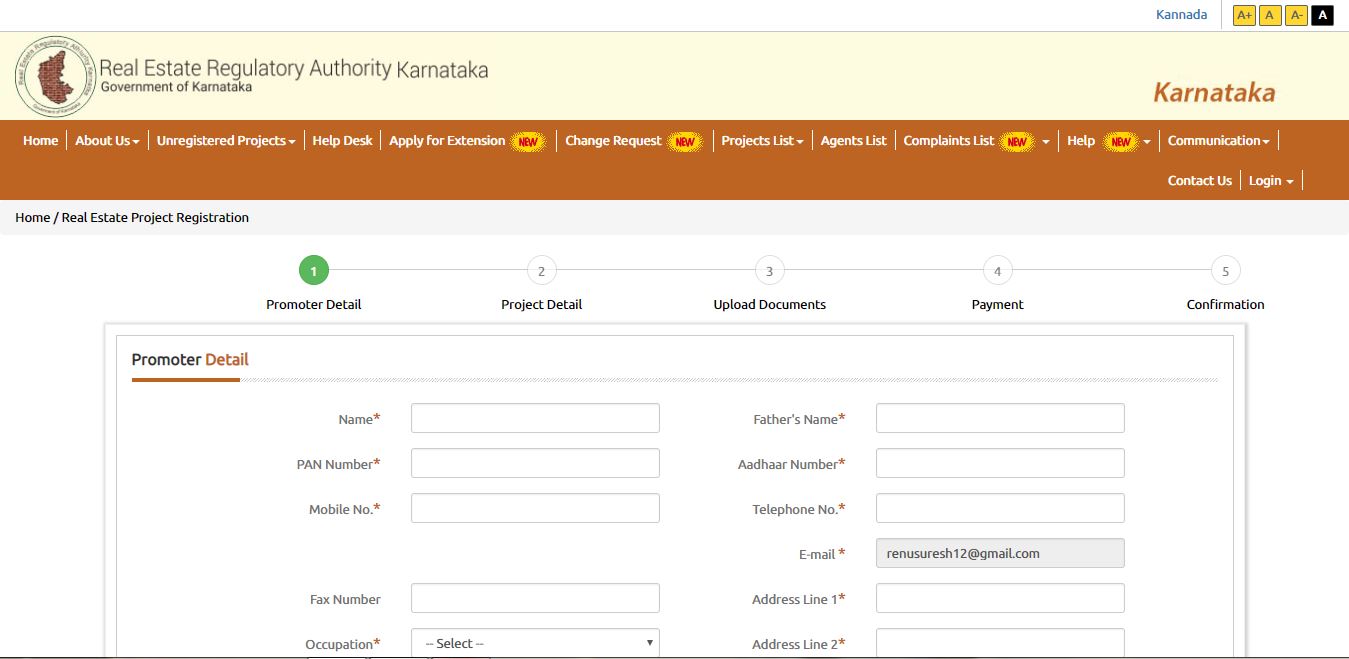Click inside the Name input field
Screen dimensions: 1349x659
(x=534, y=417)
